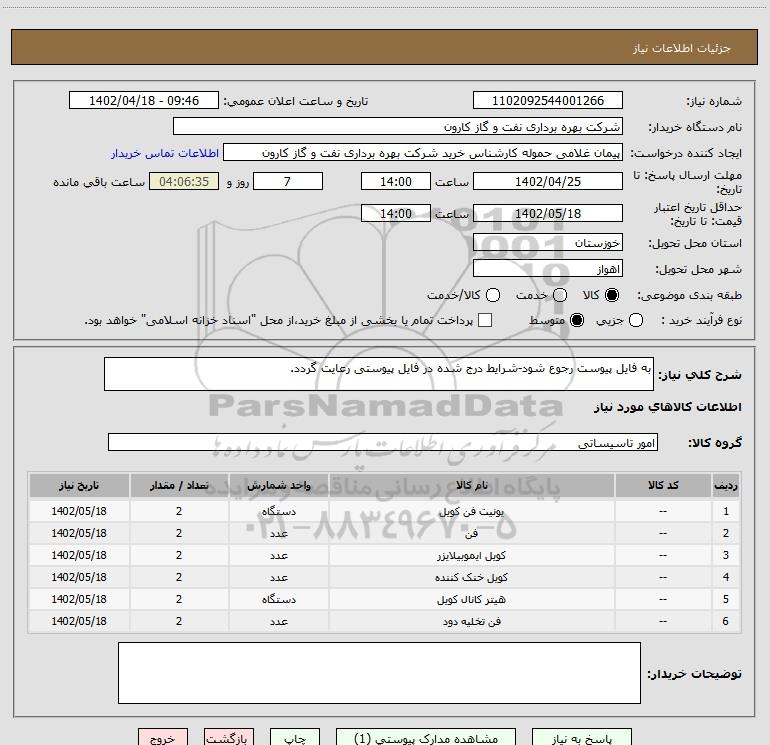Click the چاپ print button
This screenshot has height=745, width=770.
[295, 738]
